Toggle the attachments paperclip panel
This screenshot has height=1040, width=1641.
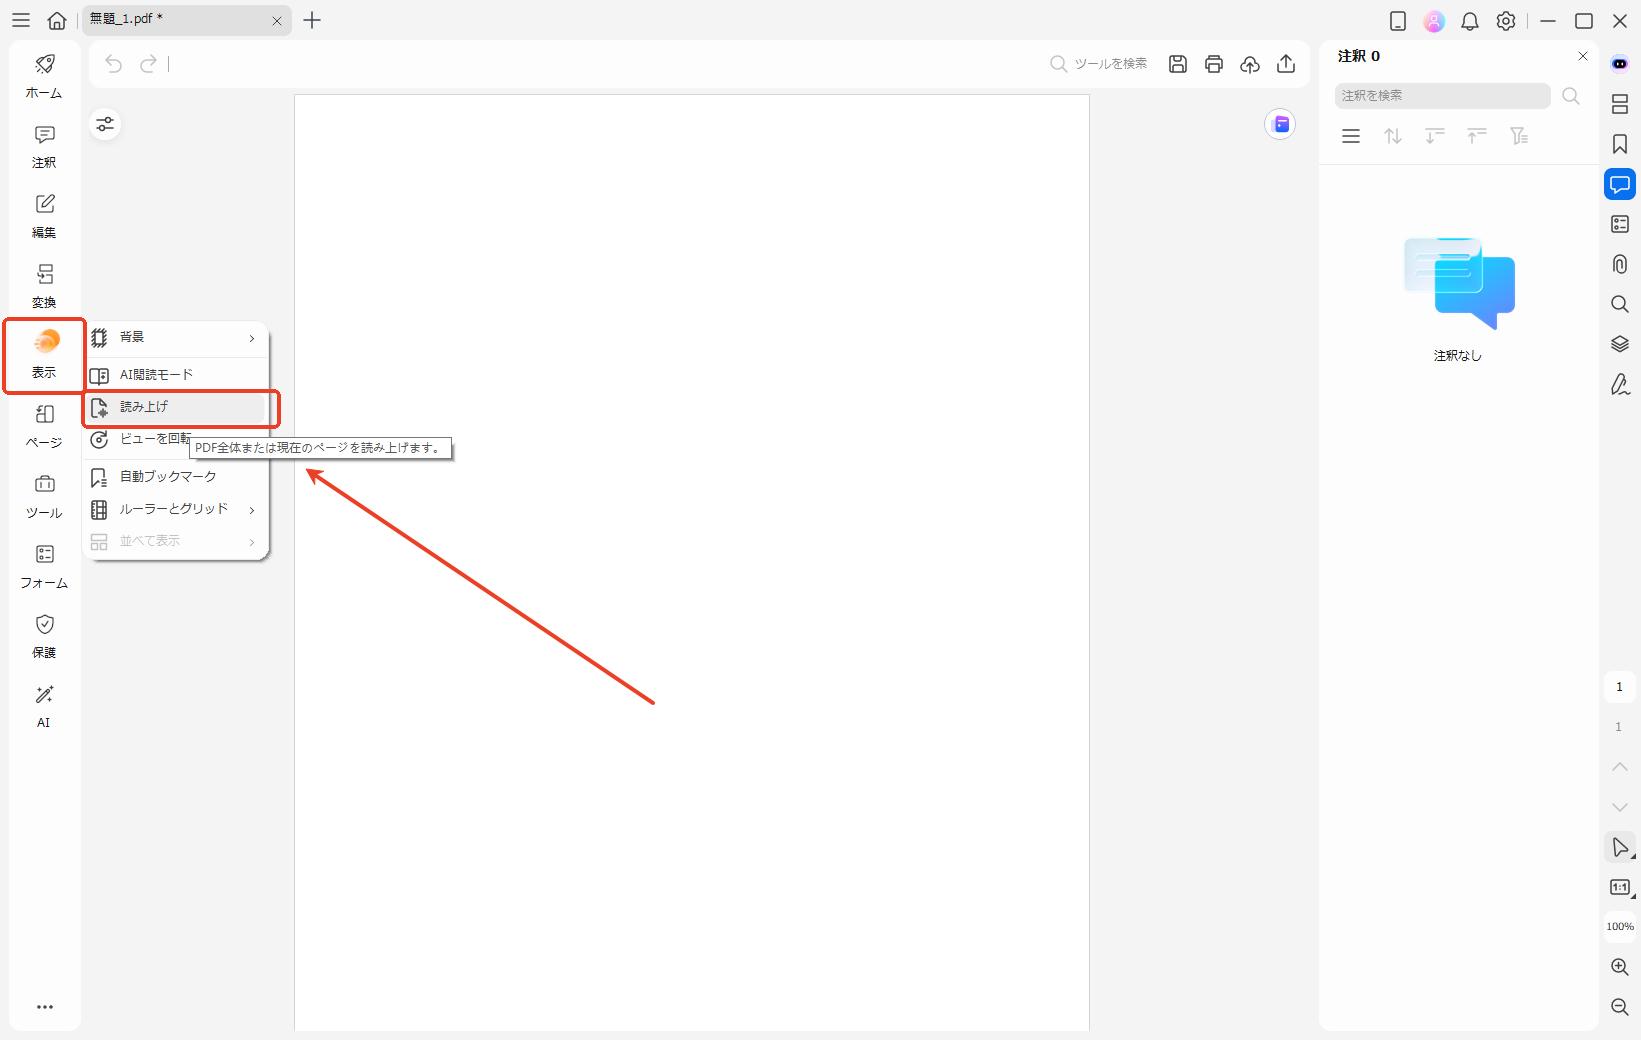coord(1620,264)
